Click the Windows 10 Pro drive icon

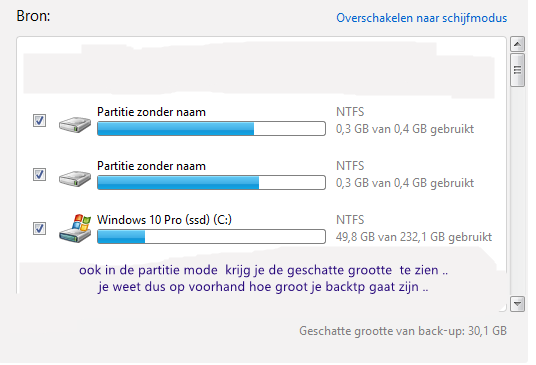coord(75,228)
